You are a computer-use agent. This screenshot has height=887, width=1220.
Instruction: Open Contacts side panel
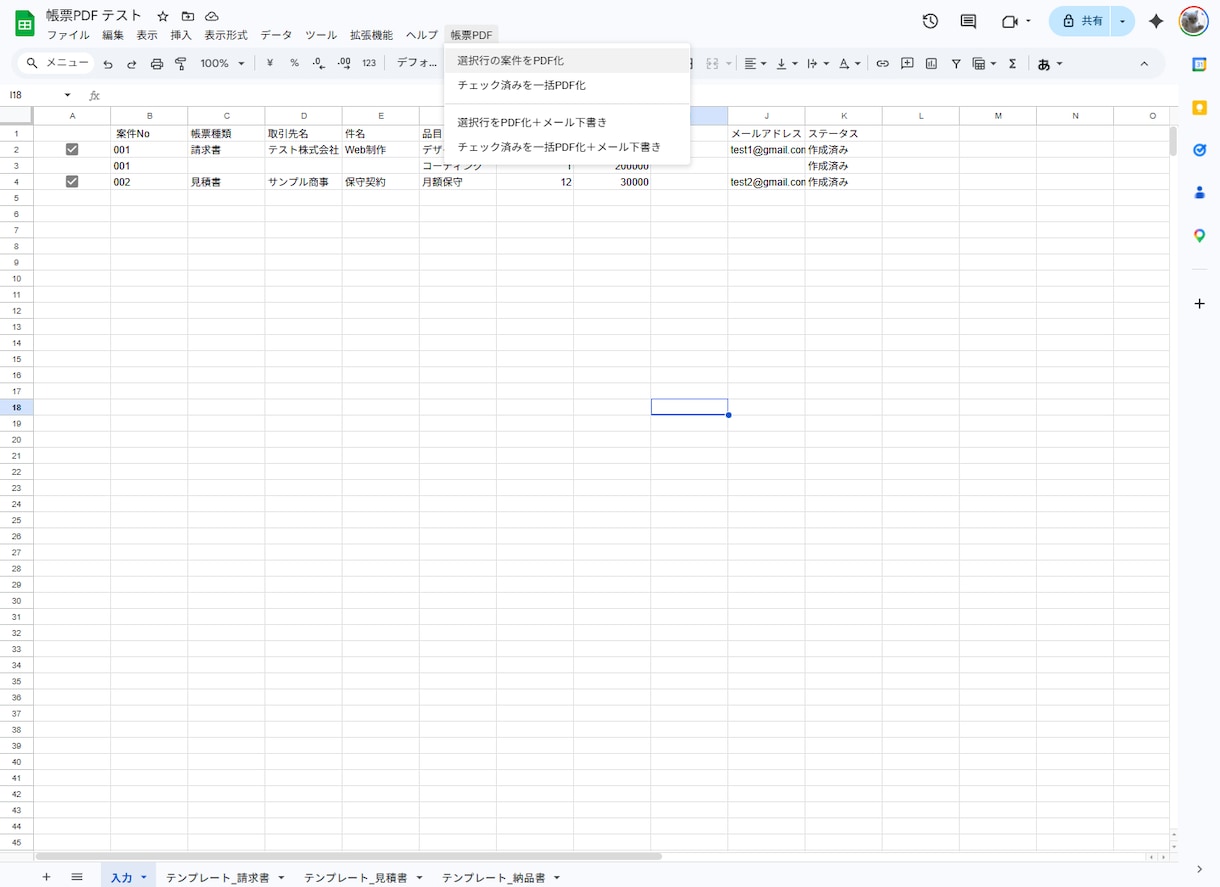pyautogui.click(x=1199, y=193)
